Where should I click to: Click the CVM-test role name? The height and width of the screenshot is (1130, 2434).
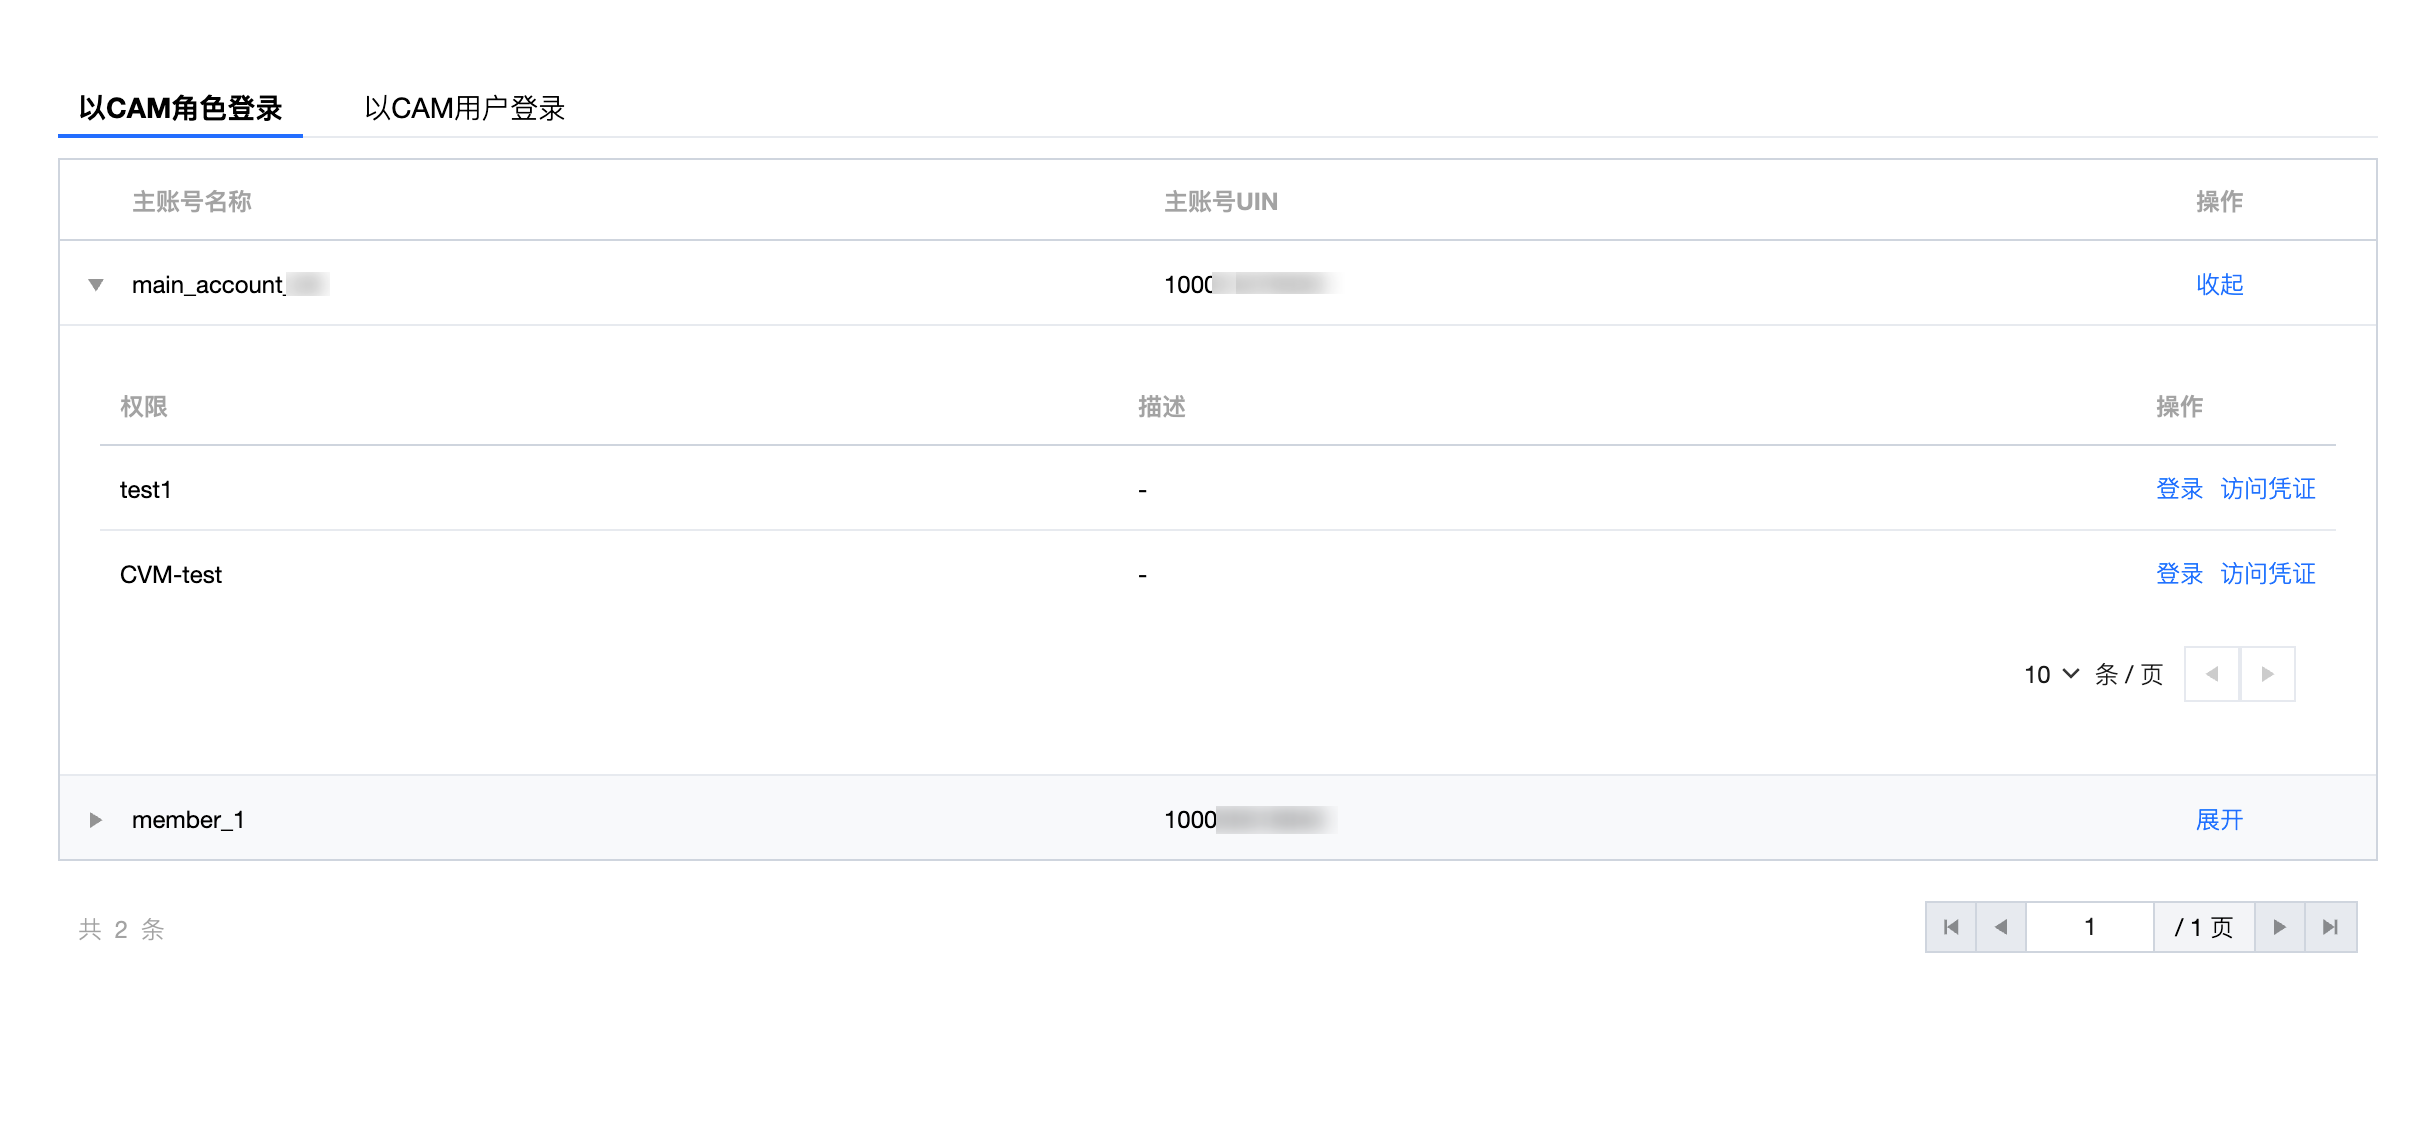tap(171, 575)
